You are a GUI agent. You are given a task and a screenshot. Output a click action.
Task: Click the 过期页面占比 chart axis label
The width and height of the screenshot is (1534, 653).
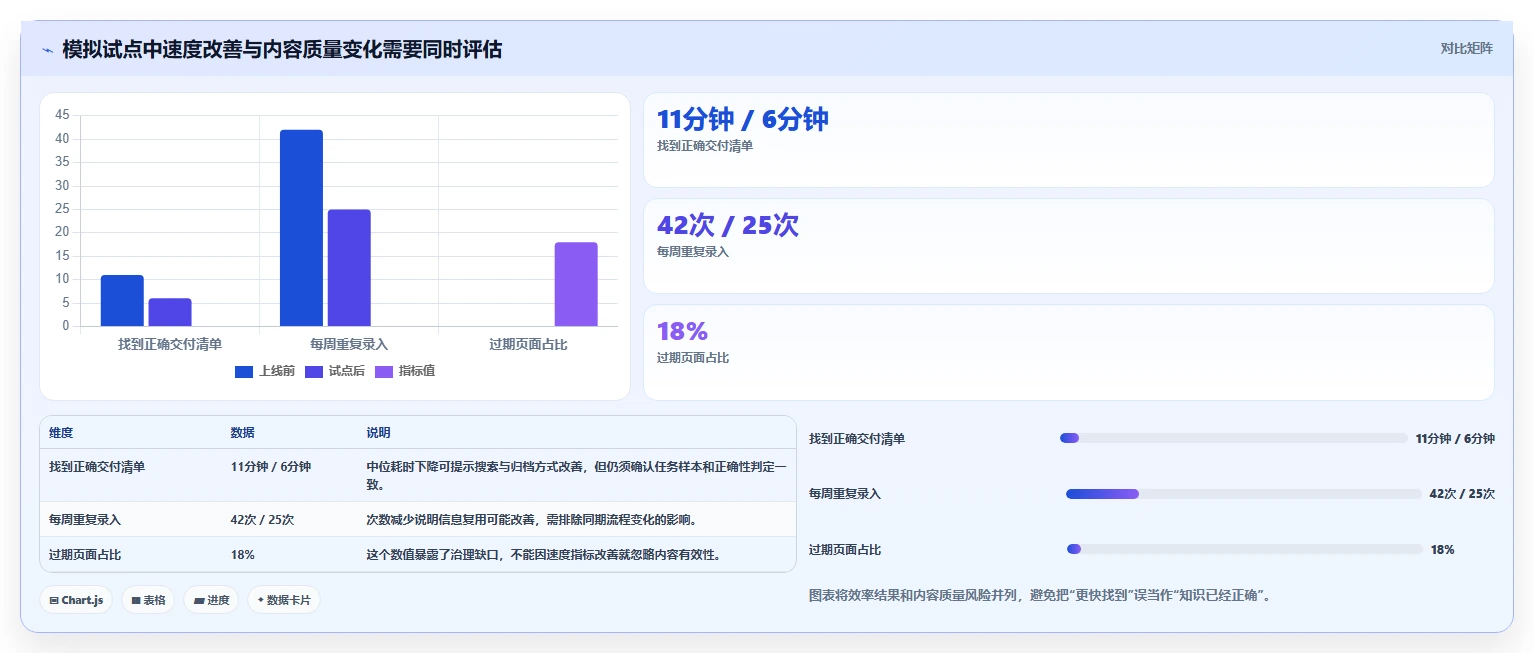pos(528,344)
